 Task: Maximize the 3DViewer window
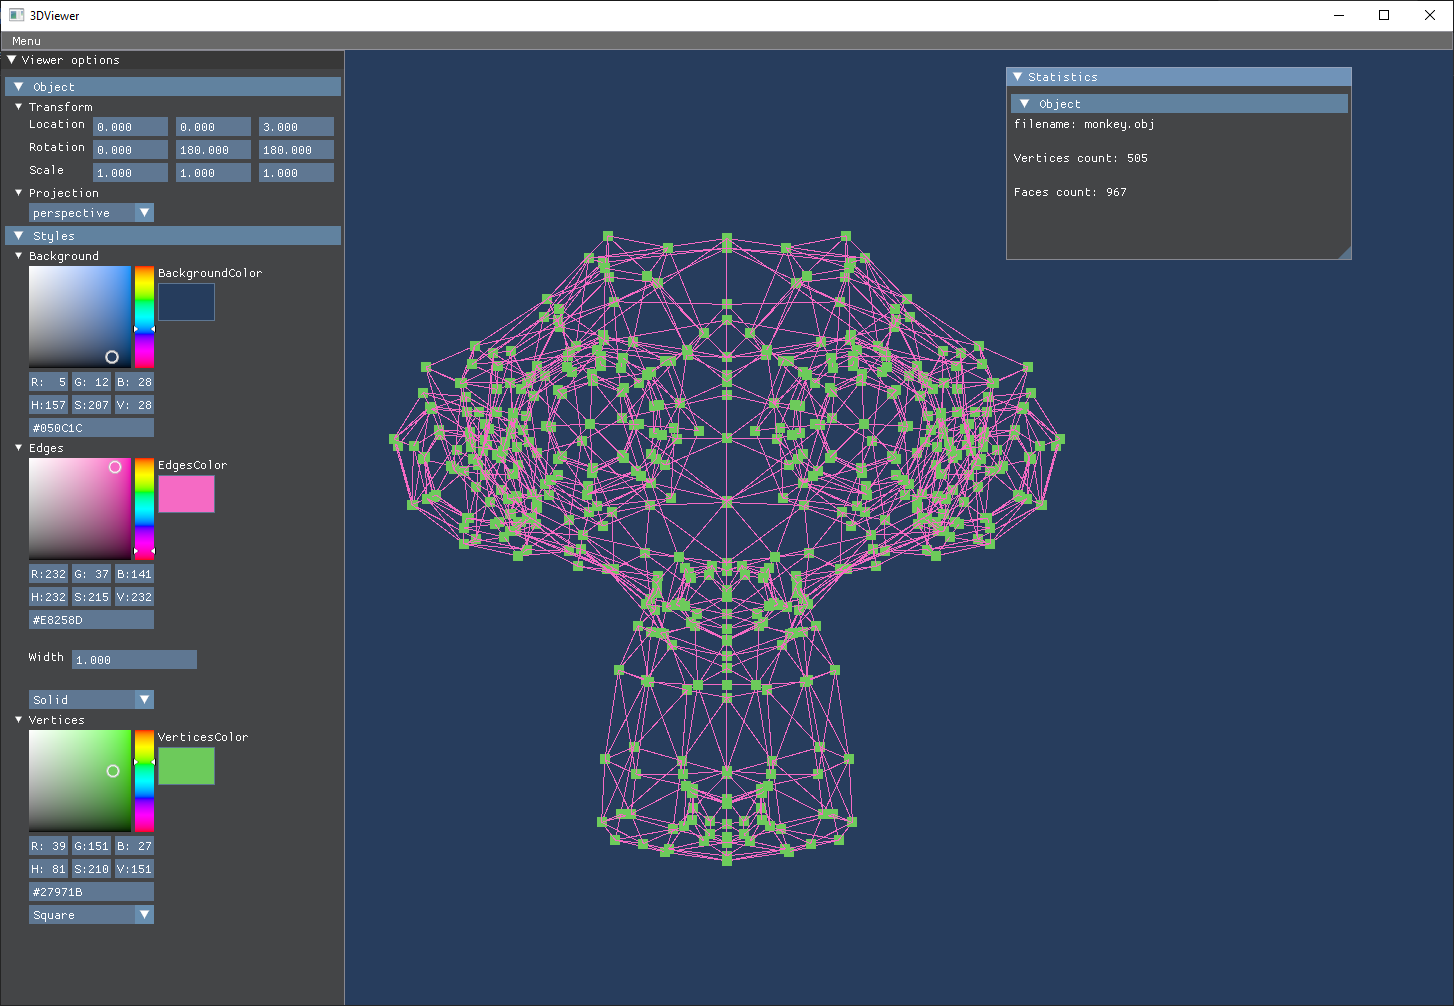coord(1384,15)
